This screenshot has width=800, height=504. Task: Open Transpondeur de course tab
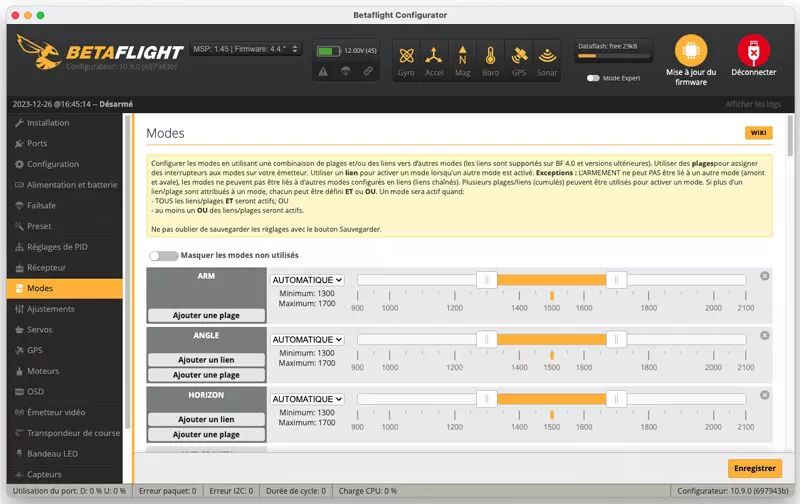64,433
